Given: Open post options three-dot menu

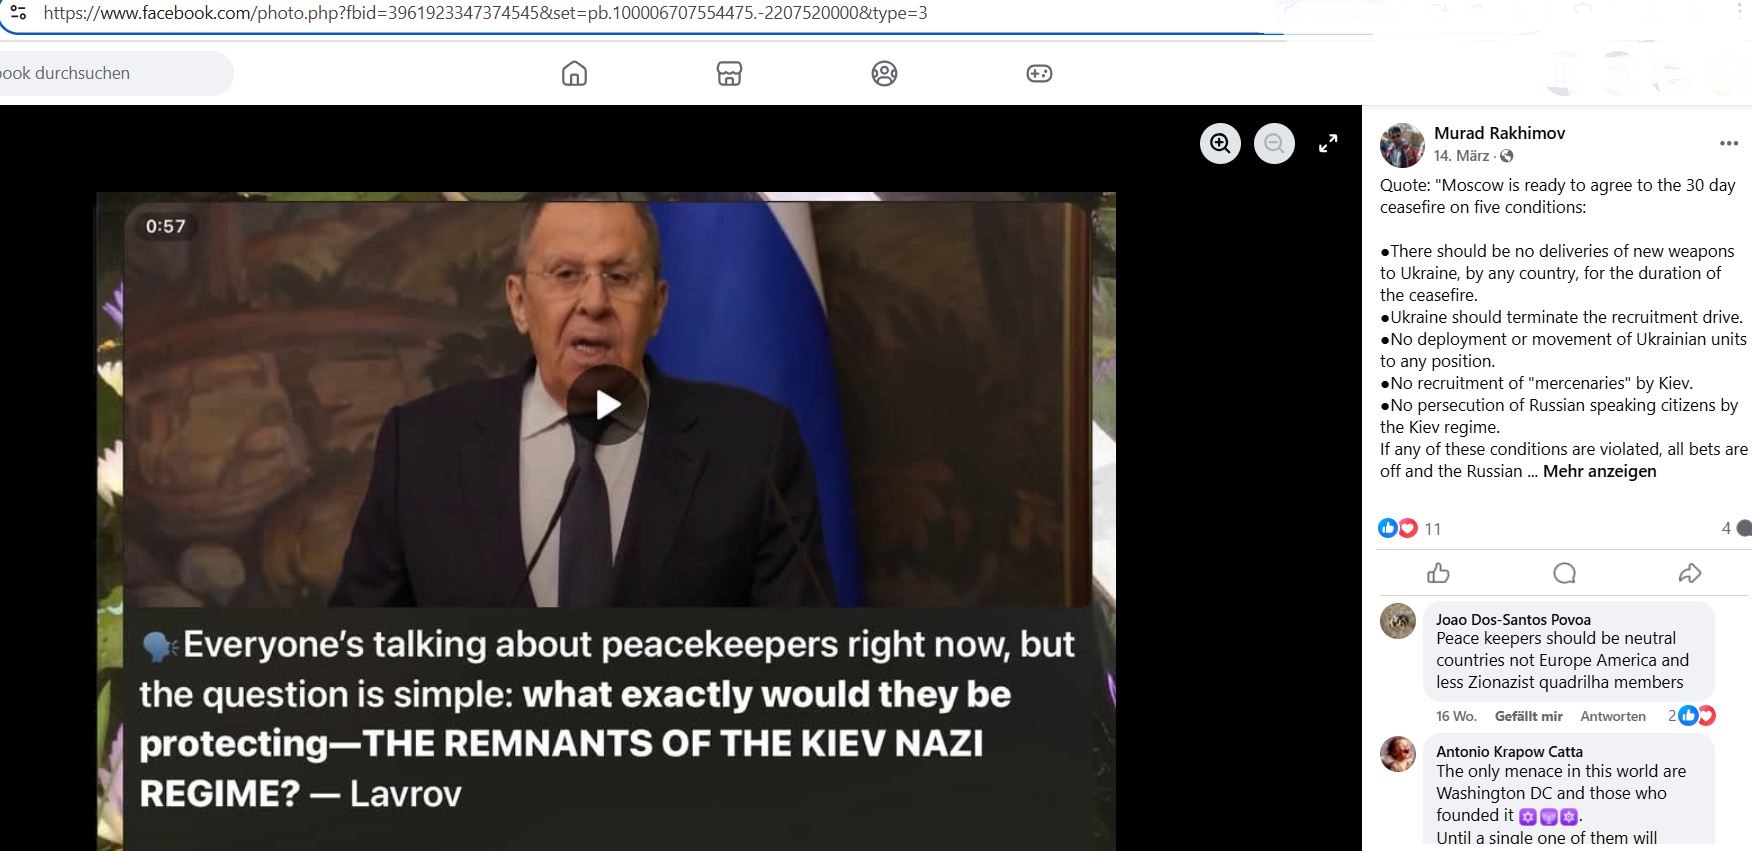Looking at the screenshot, I should point(1729,143).
